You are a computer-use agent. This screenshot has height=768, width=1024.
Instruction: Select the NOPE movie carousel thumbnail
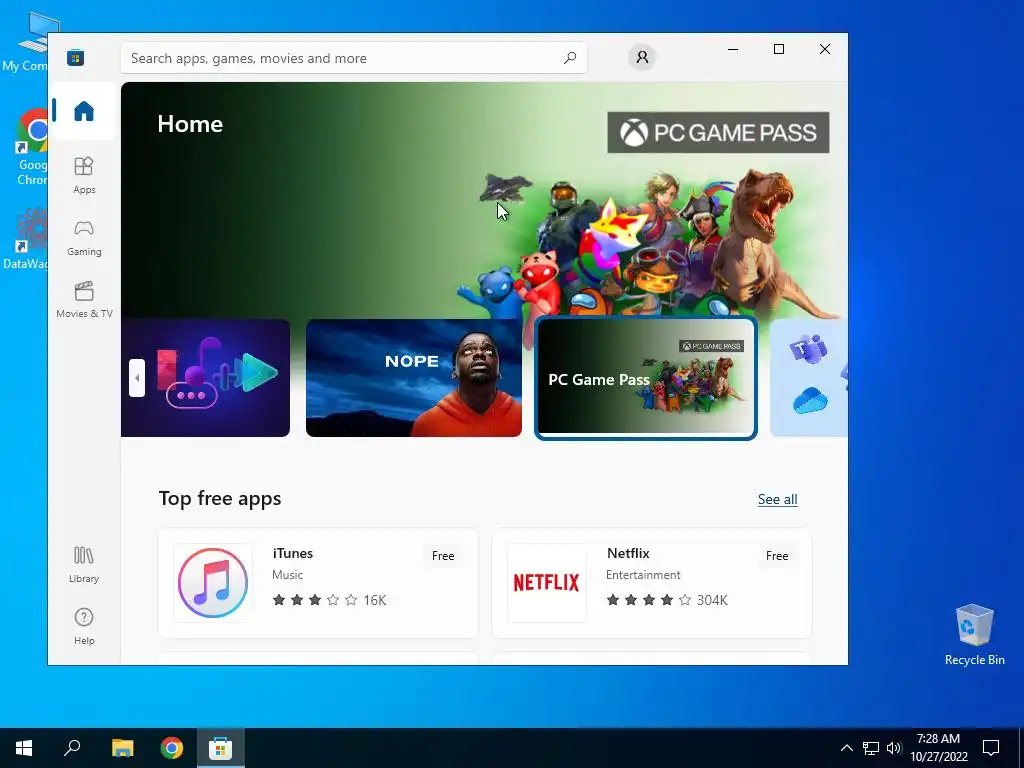413,377
